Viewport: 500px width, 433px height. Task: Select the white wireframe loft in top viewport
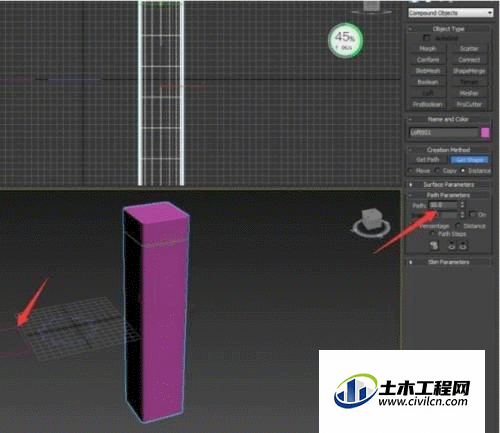click(161, 93)
